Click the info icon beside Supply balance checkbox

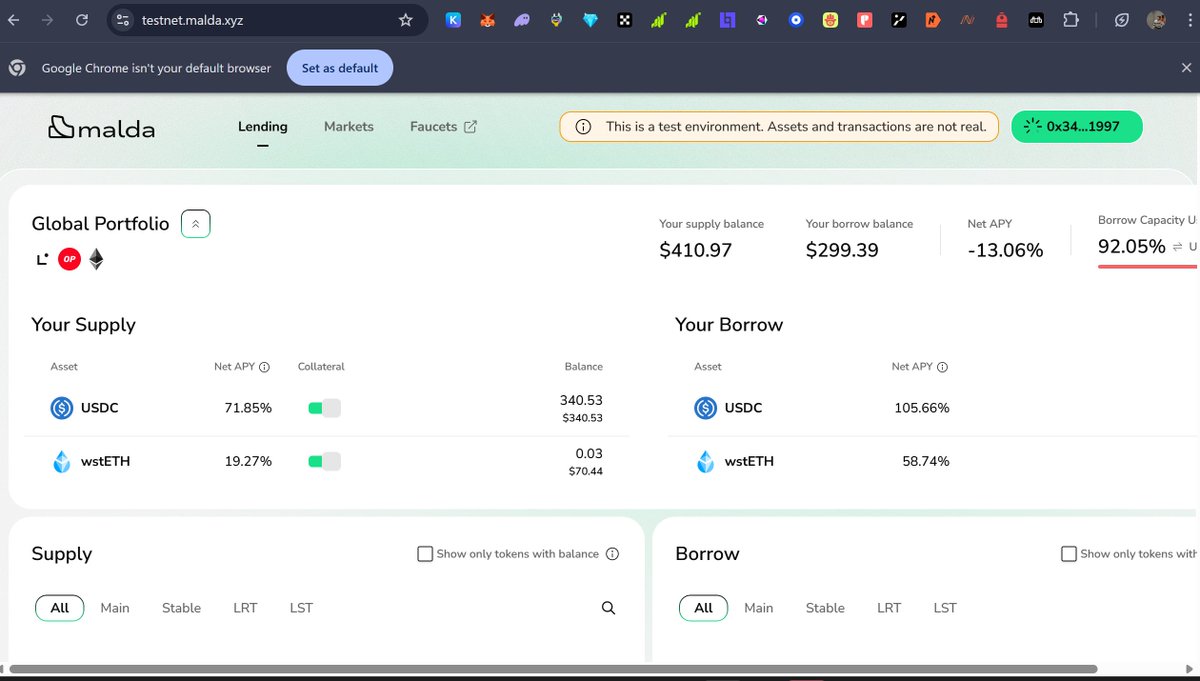(x=612, y=554)
